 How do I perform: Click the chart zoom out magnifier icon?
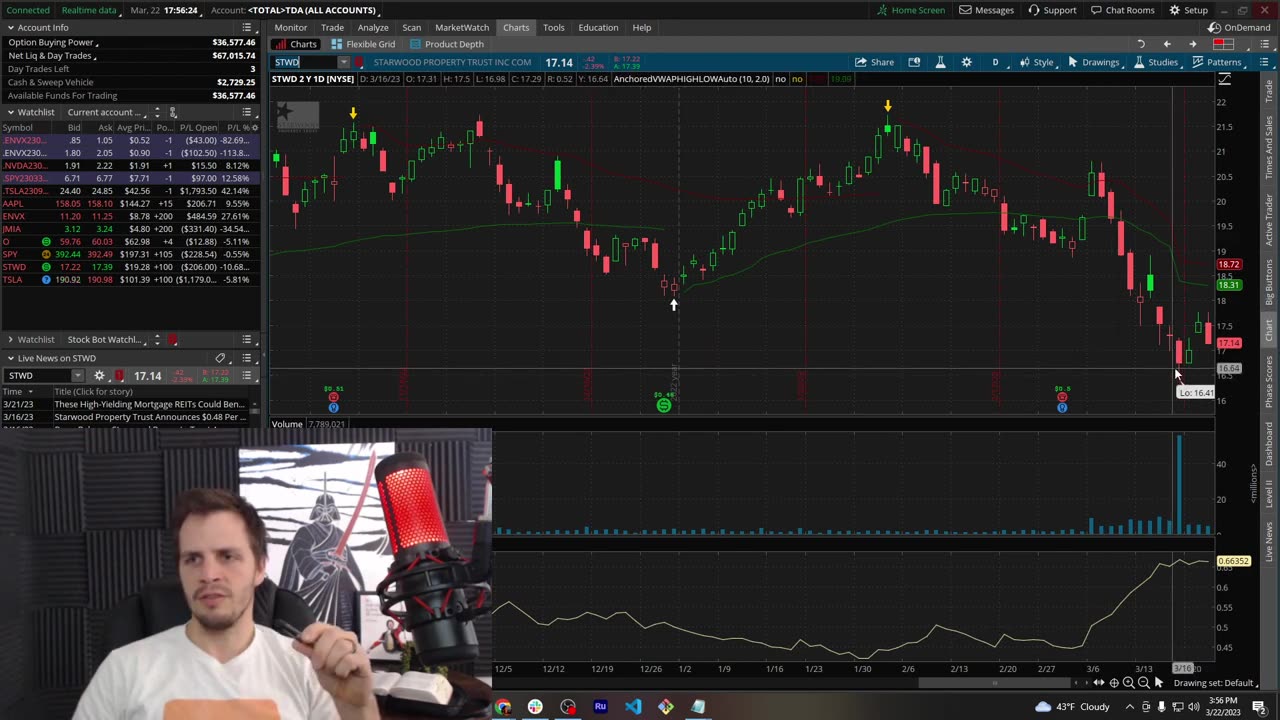[1144, 683]
